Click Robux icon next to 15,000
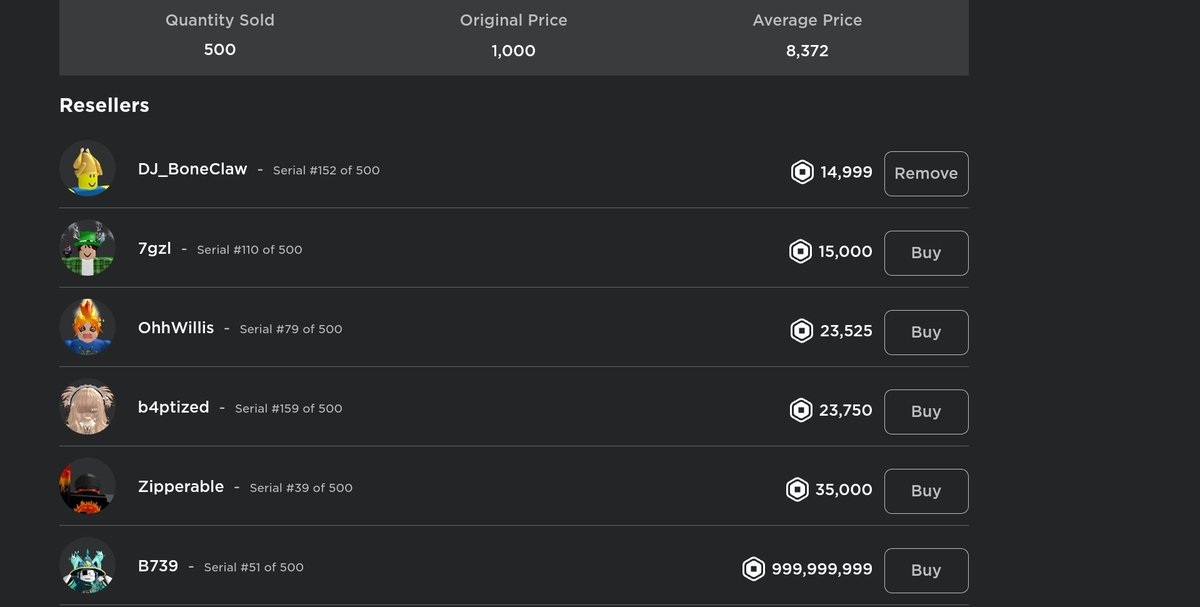 [x=800, y=252]
